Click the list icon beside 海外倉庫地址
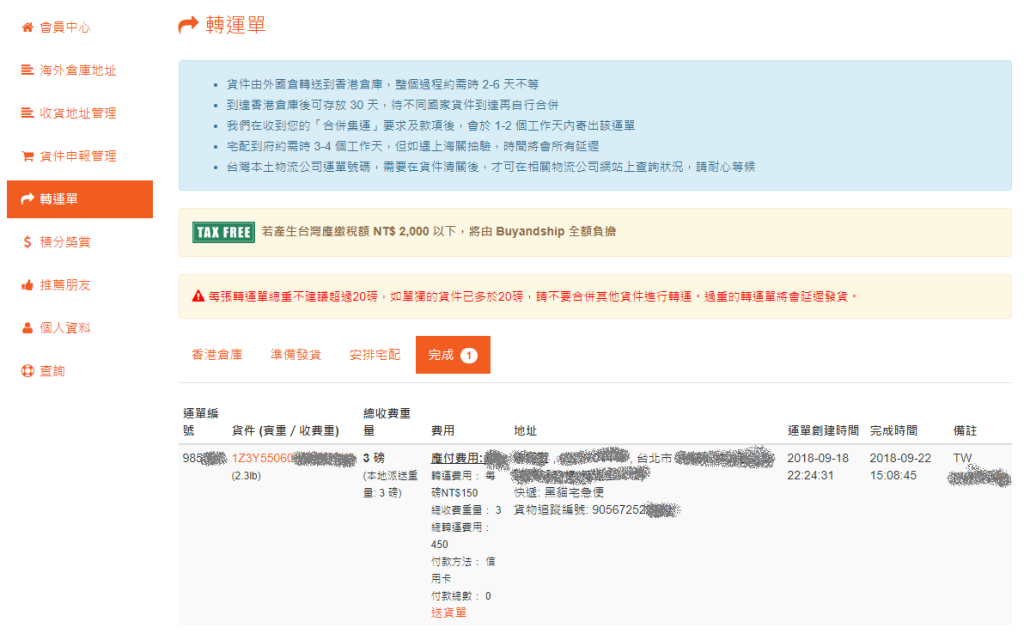1024x634 pixels. [27, 70]
